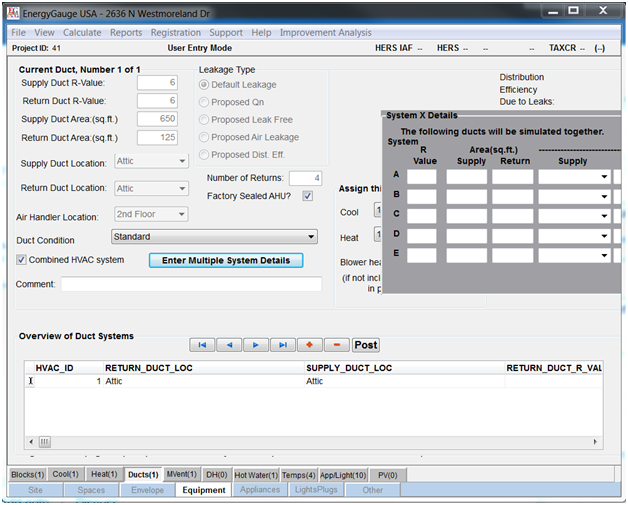Open Improvement Analysis menu
The image size is (628, 505).
point(326,32)
